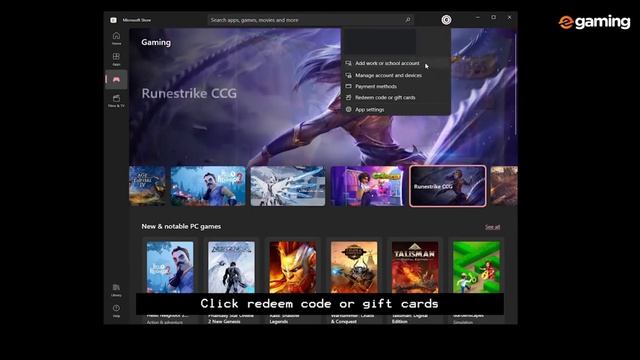
Task: Click the Manage account and devices icon
Action: [x=349, y=75]
